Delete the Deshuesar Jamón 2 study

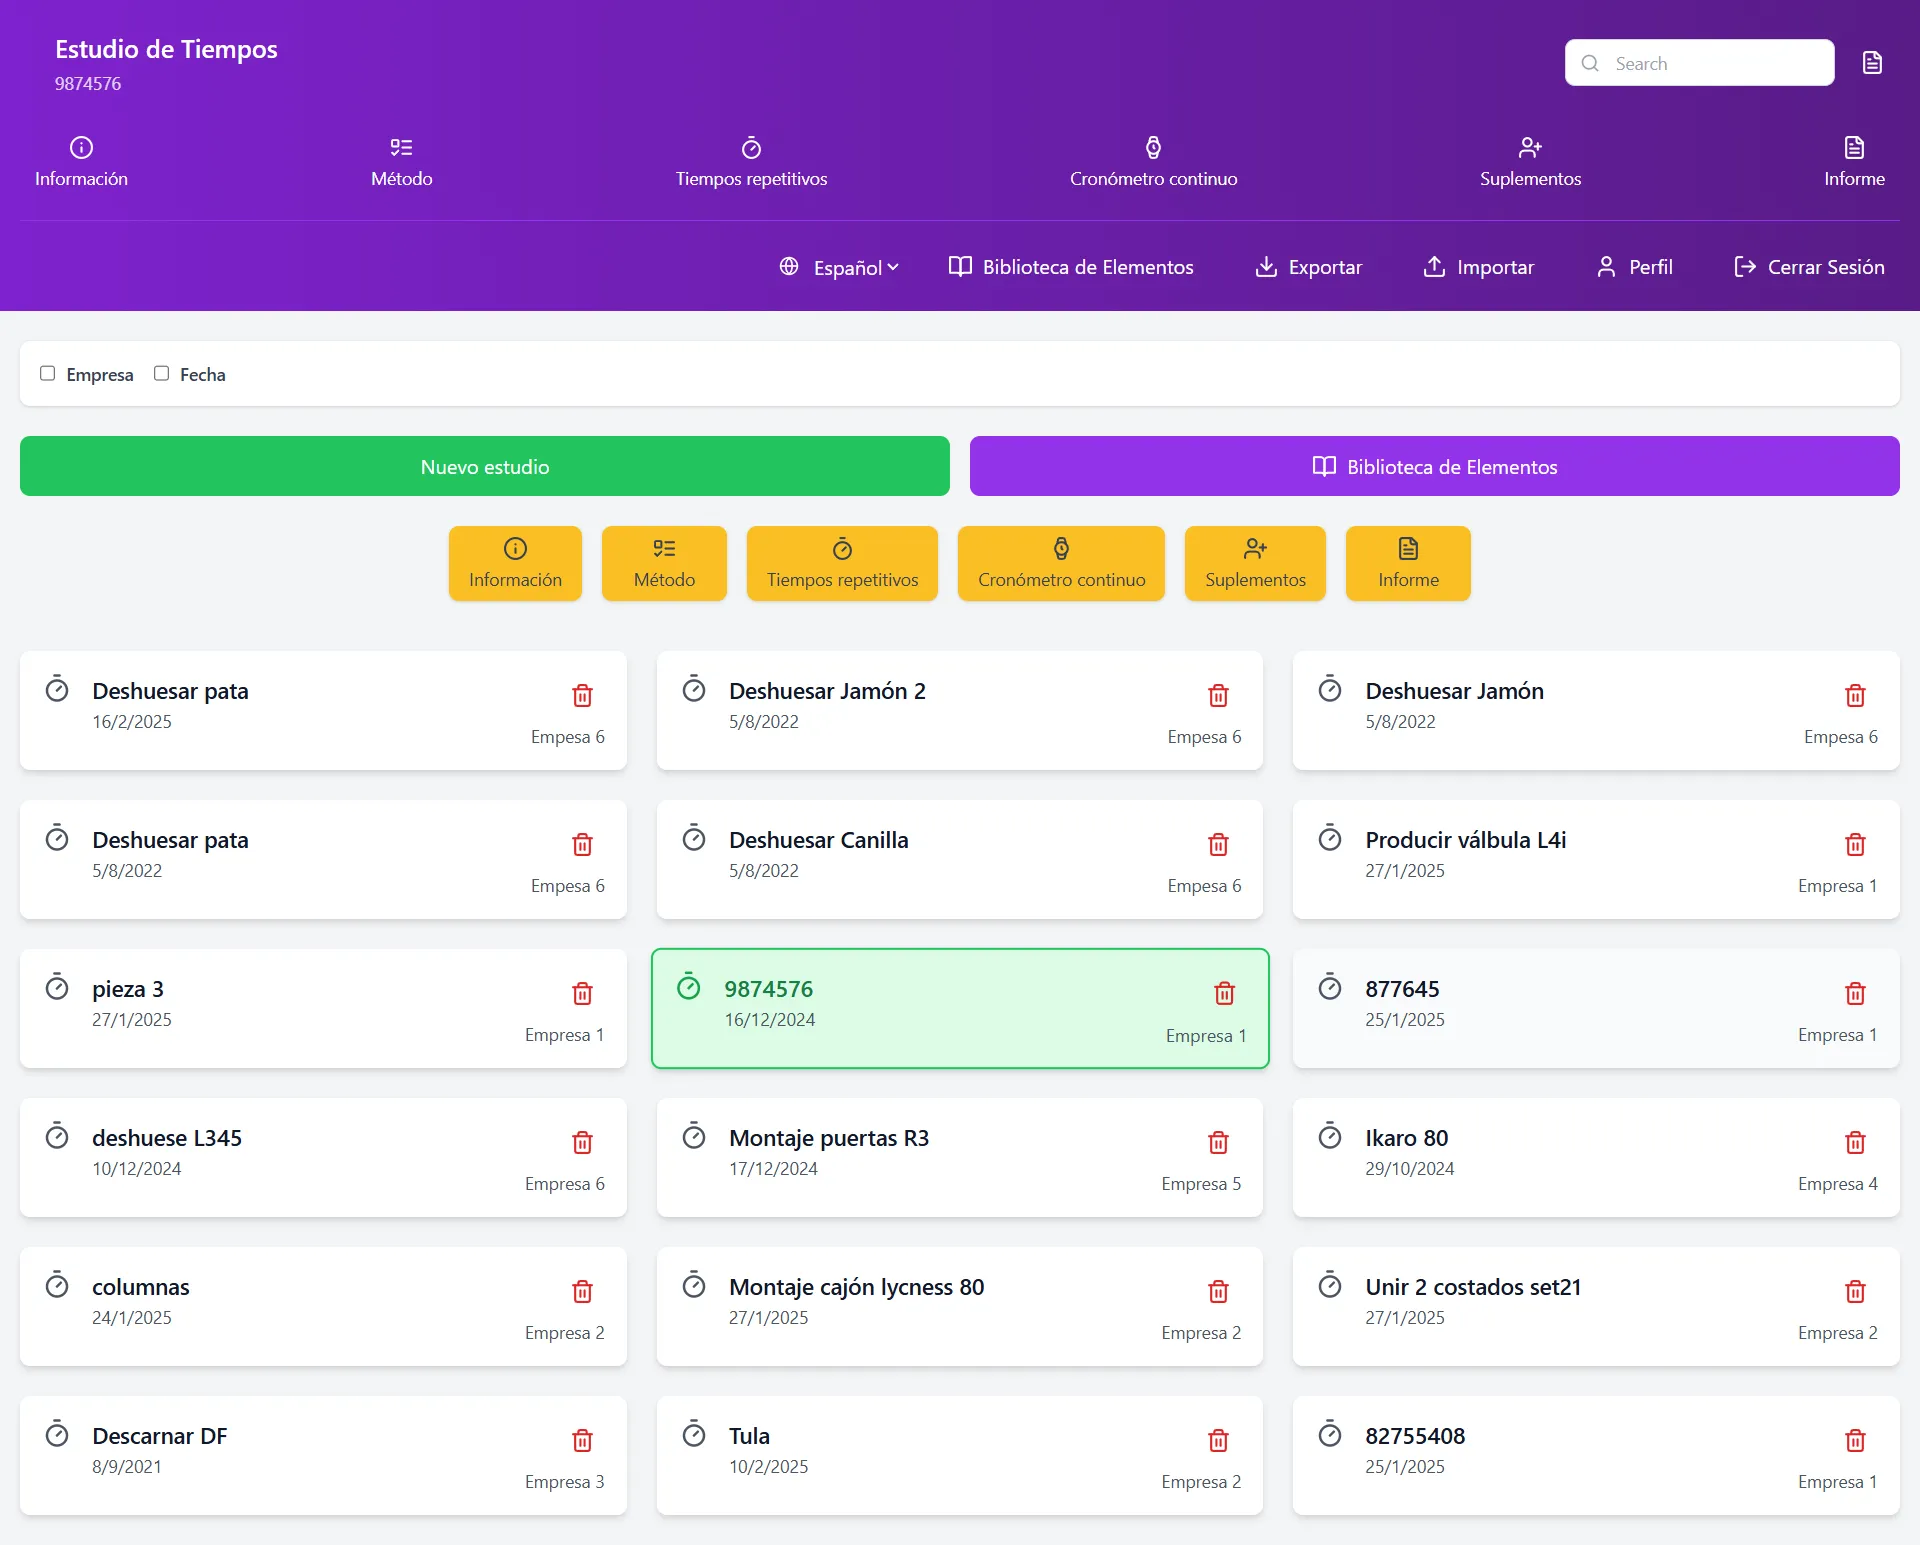tap(1218, 695)
